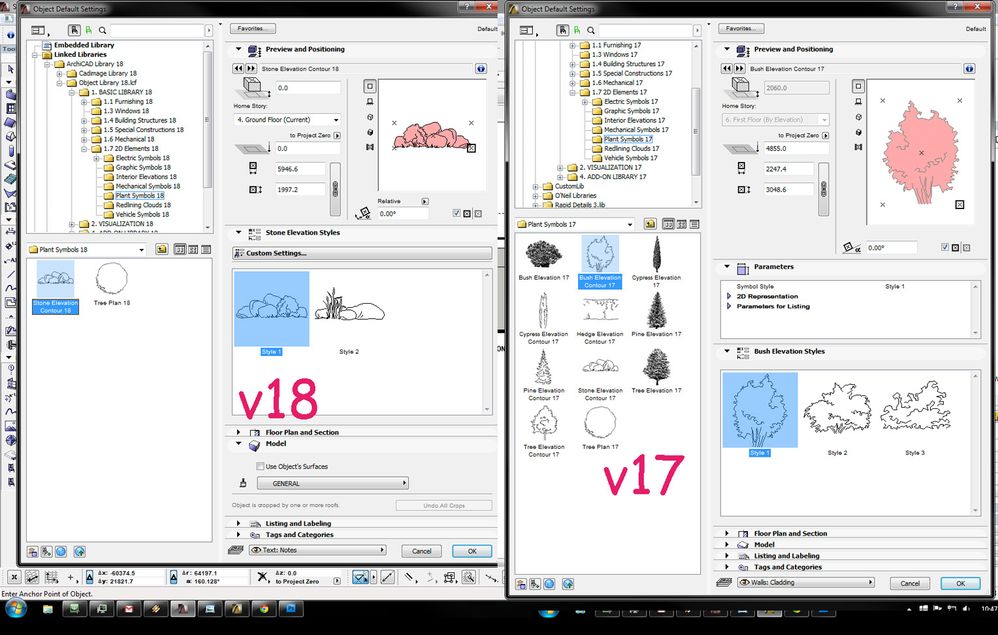The width and height of the screenshot is (998, 635).
Task: Click Favorites button in v17 dialog
Action: [741, 29]
